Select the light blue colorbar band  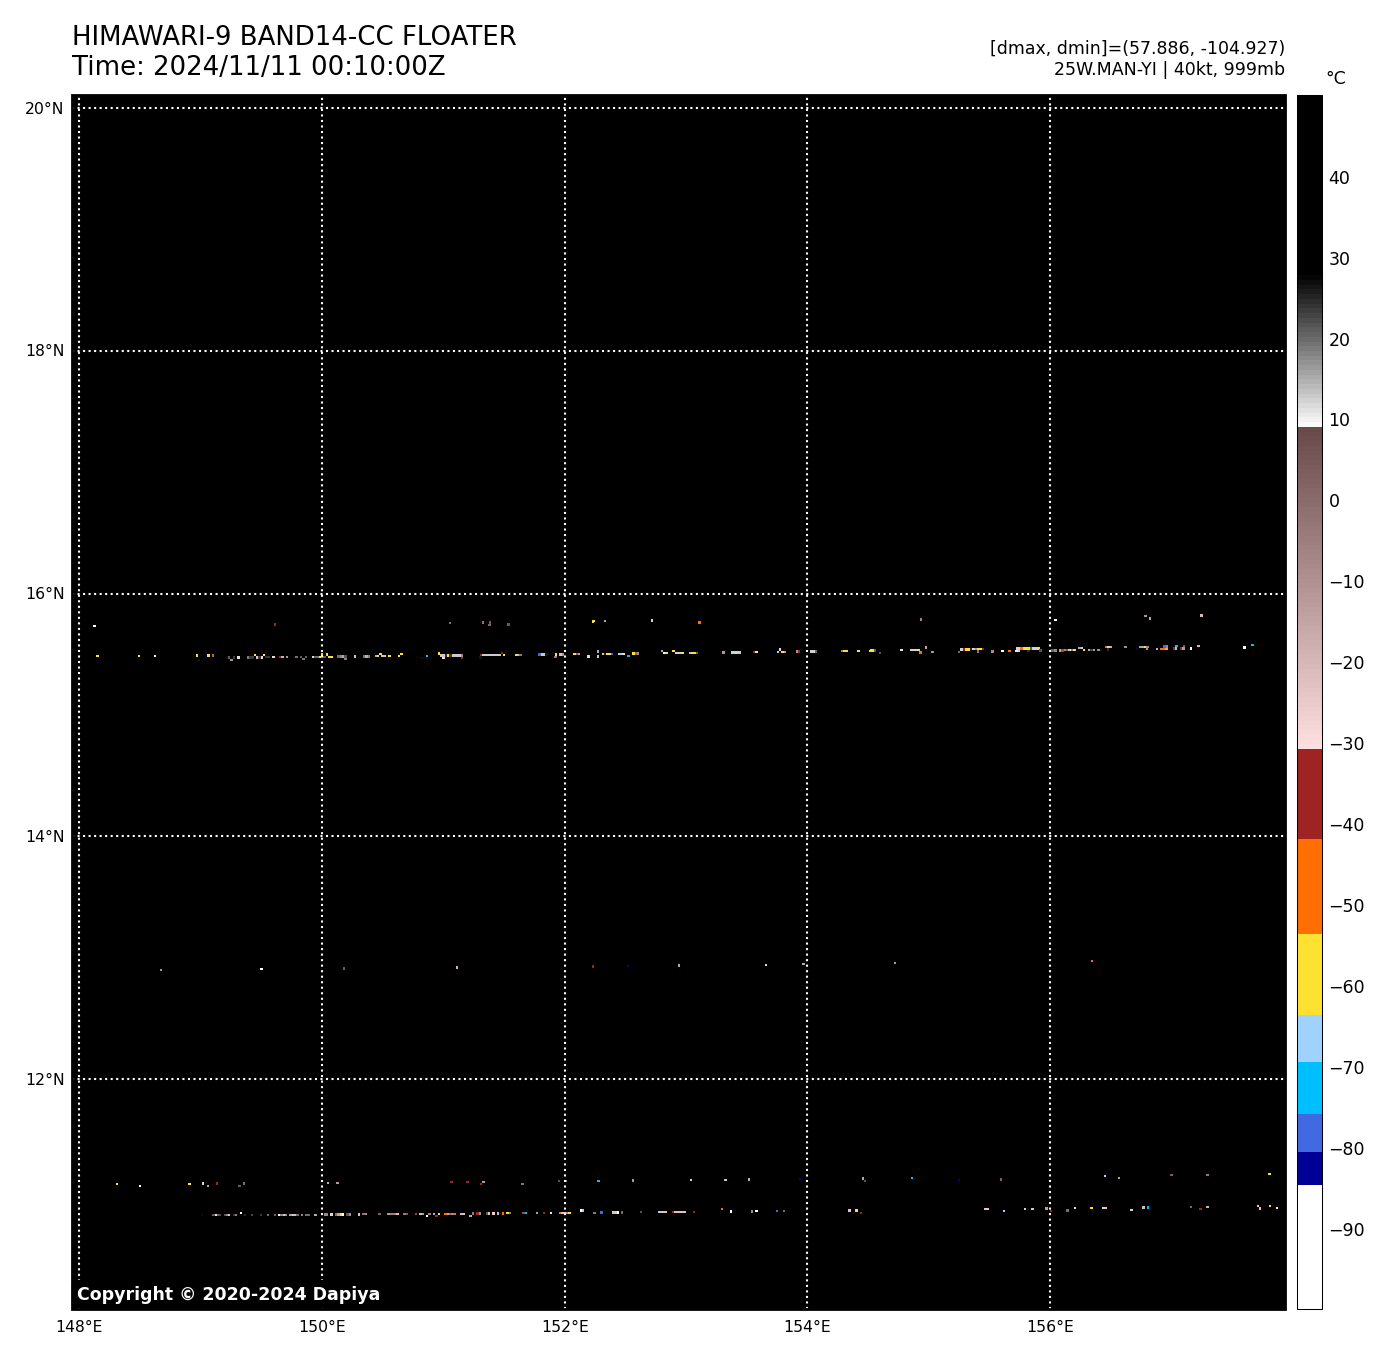coord(1309,1038)
